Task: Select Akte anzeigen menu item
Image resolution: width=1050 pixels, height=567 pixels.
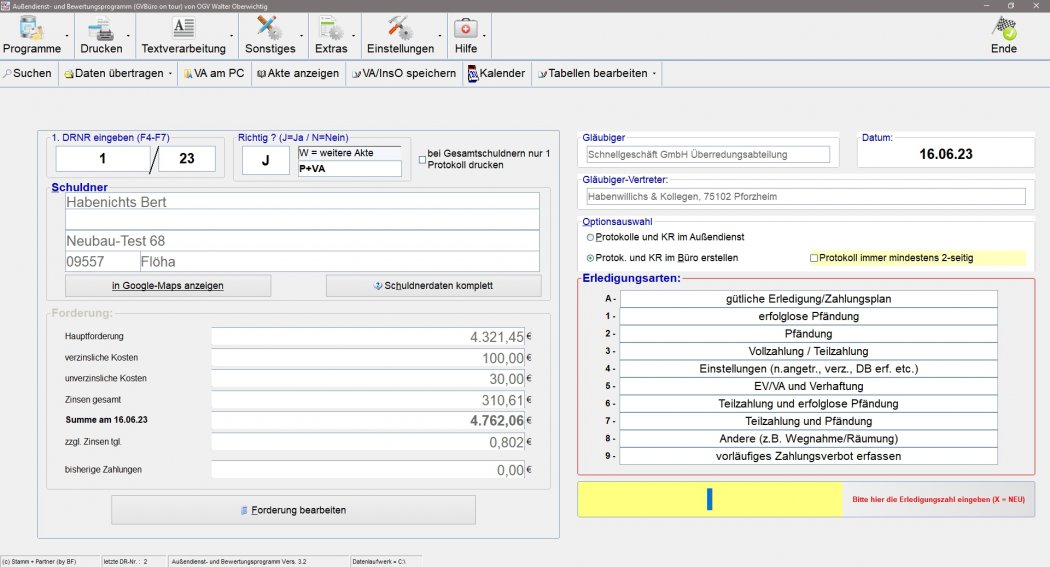Action: [x=297, y=73]
